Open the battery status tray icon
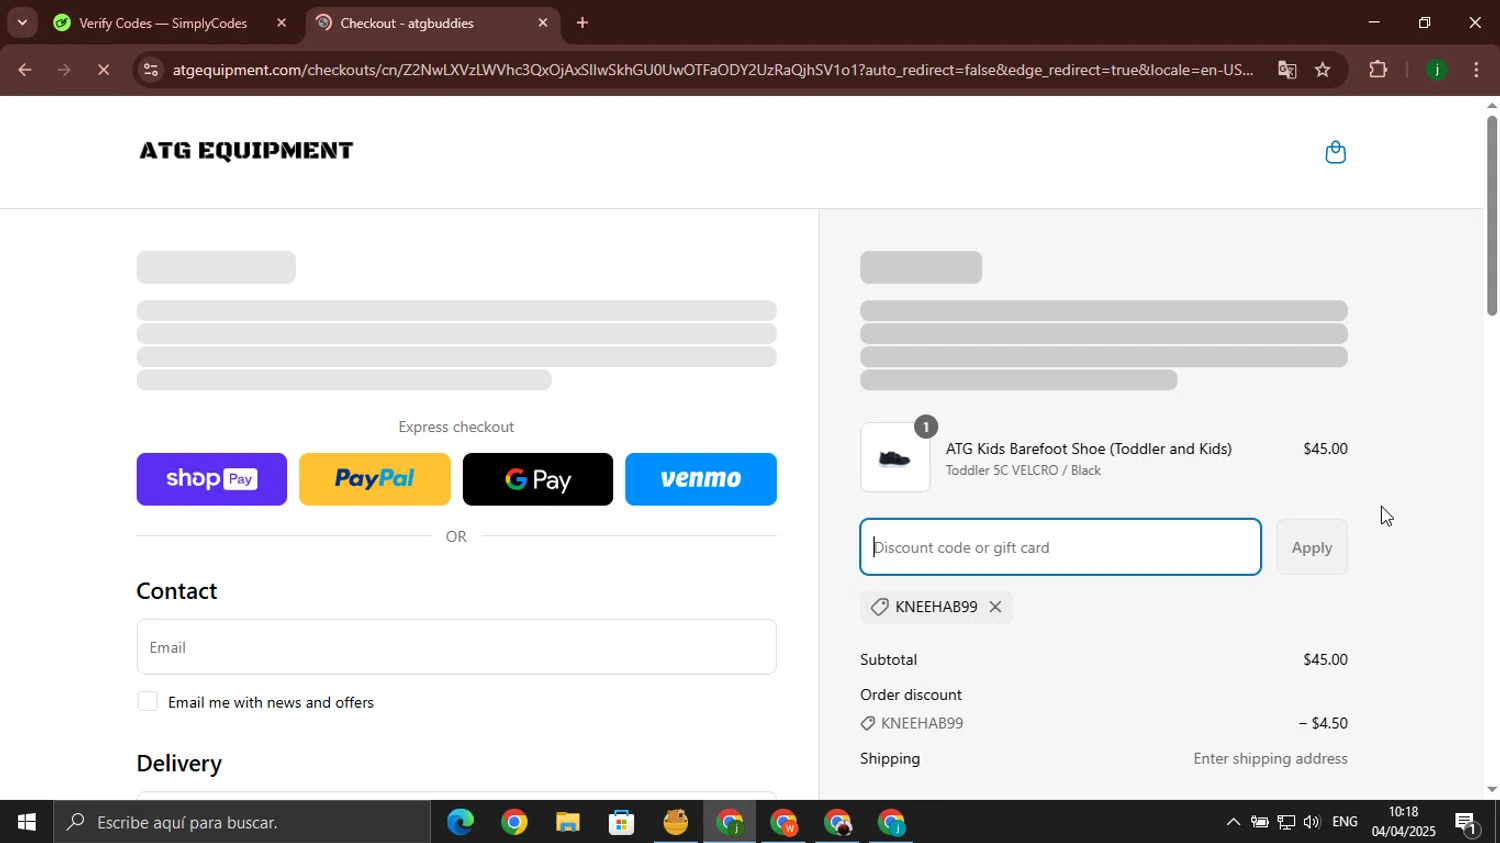1500x843 pixels. tap(1260, 822)
